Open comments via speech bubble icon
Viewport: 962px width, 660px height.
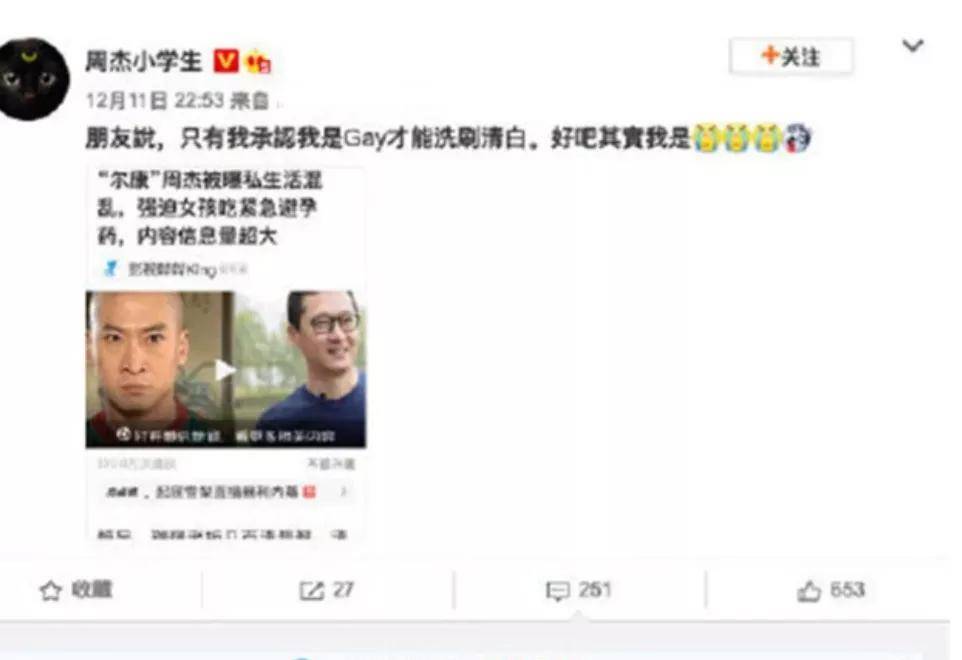pyautogui.click(x=558, y=591)
